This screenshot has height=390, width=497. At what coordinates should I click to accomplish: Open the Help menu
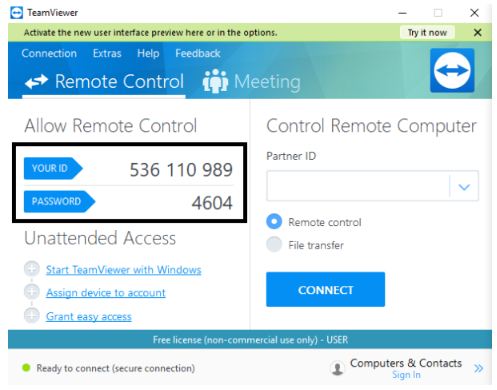coord(148,54)
